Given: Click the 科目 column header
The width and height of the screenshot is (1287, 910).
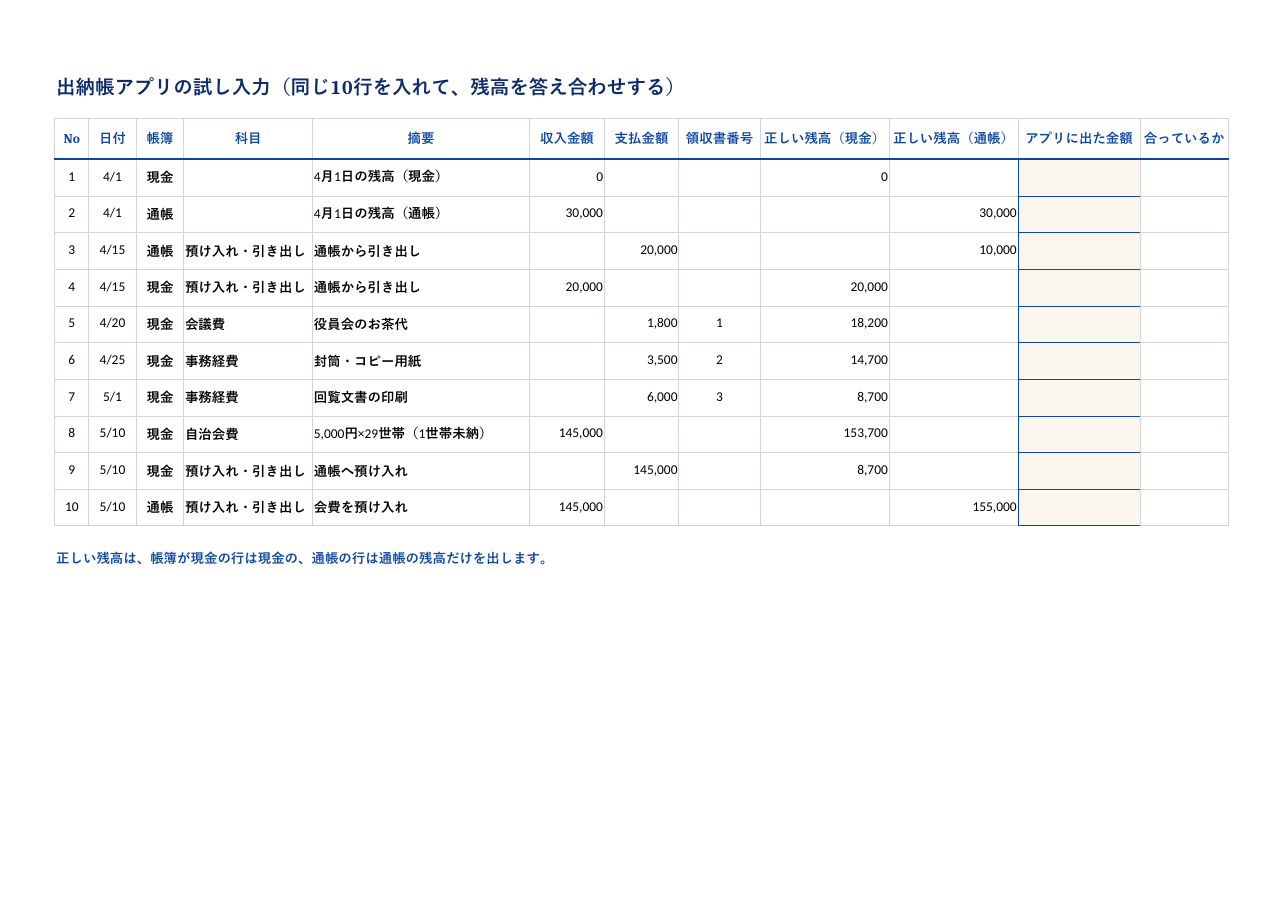Looking at the screenshot, I should tap(248, 139).
